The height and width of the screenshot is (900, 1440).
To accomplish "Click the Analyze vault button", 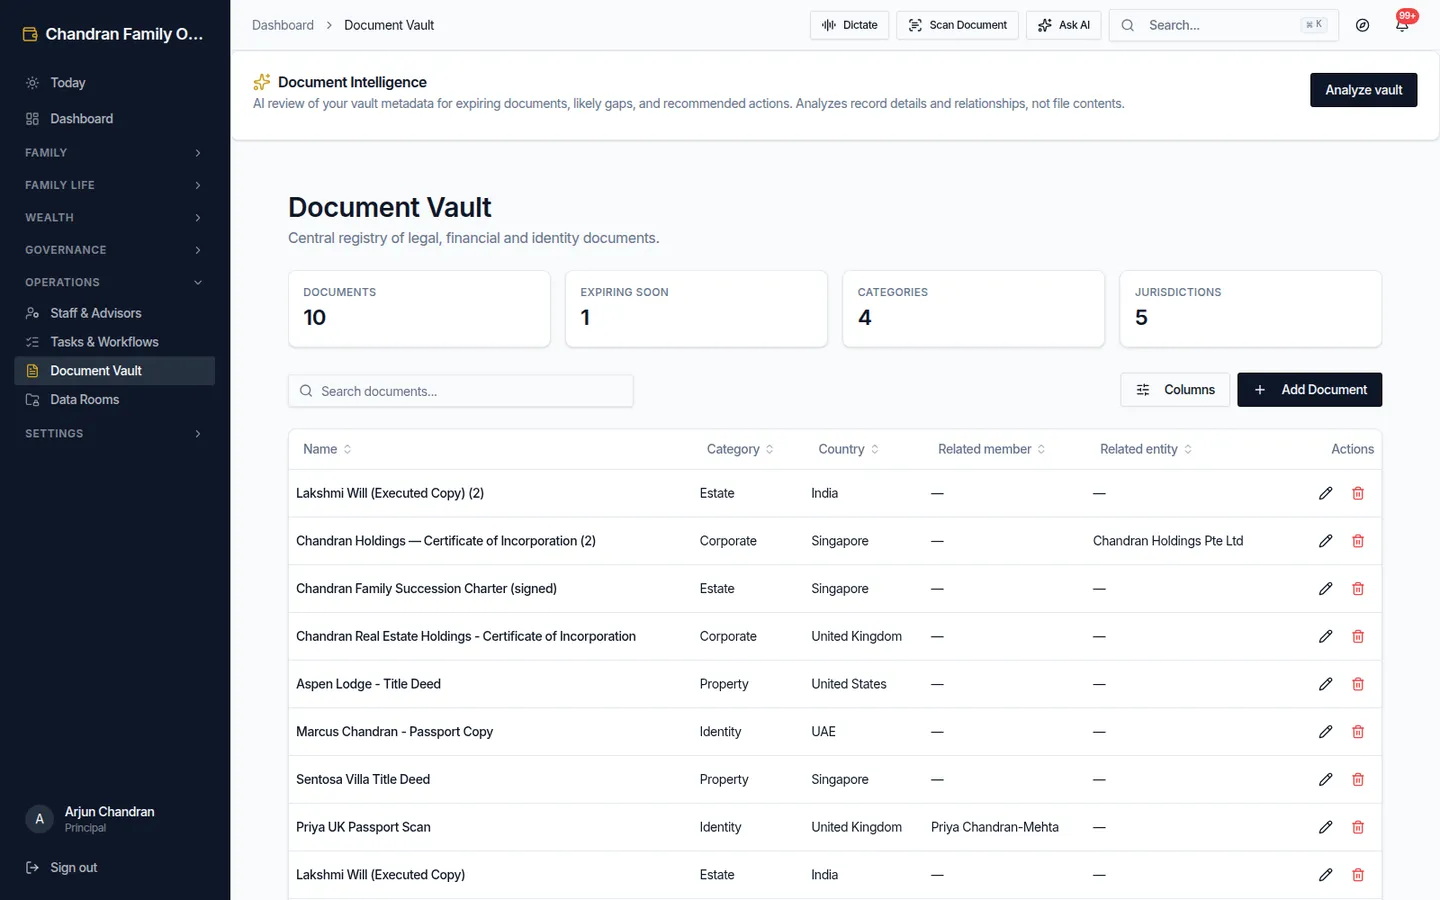I will click(x=1363, y=90).
